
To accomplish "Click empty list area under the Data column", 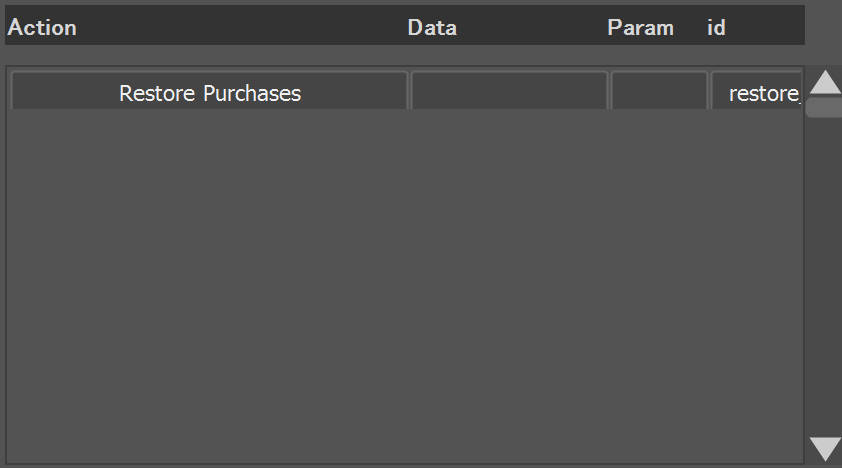I will tap(509, 284).
